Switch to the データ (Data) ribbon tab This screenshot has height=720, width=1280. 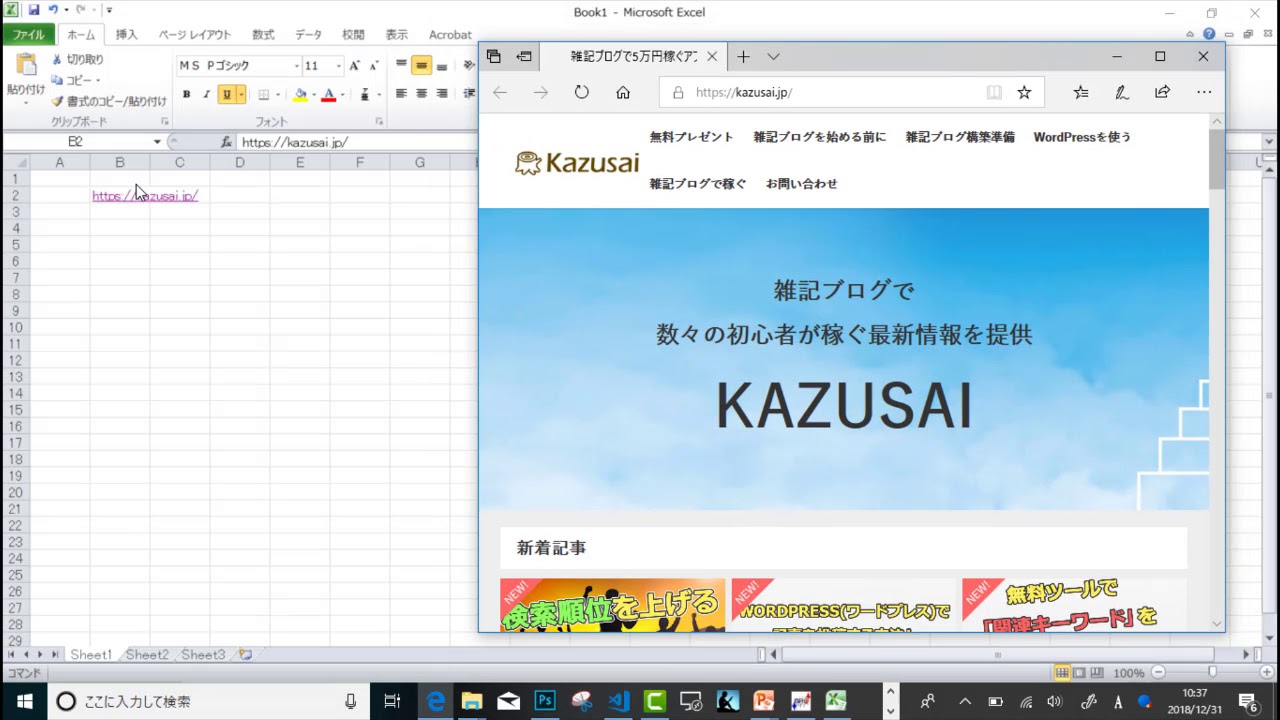pyautogui.click(x=308, y=34)
